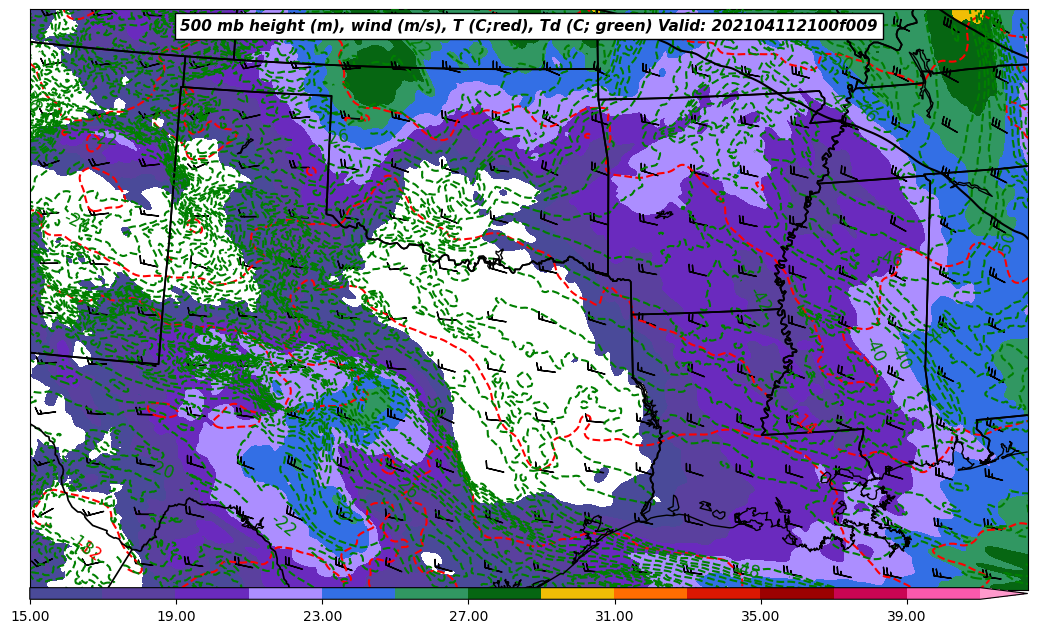Click the yellow patch in top-right map corner
This screenshot has width=1037, height=633.
pos(967,14)
